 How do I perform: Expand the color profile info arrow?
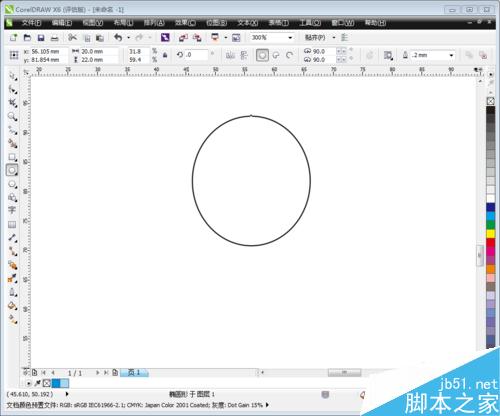[267, 405]
